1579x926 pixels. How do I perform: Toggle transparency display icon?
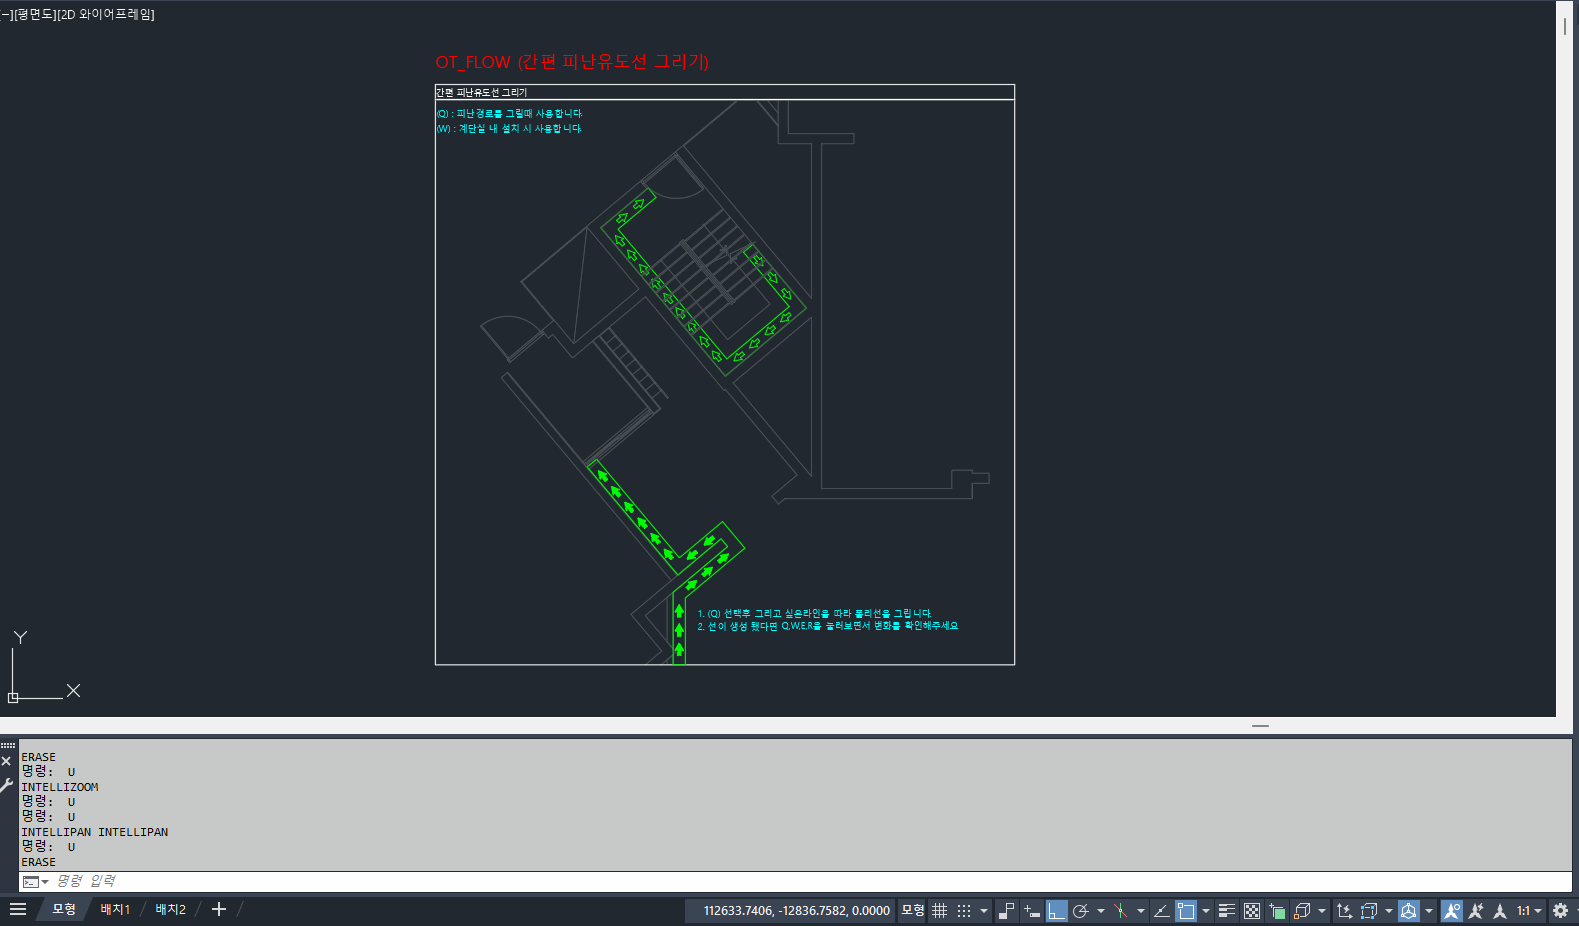point(1252,911)
